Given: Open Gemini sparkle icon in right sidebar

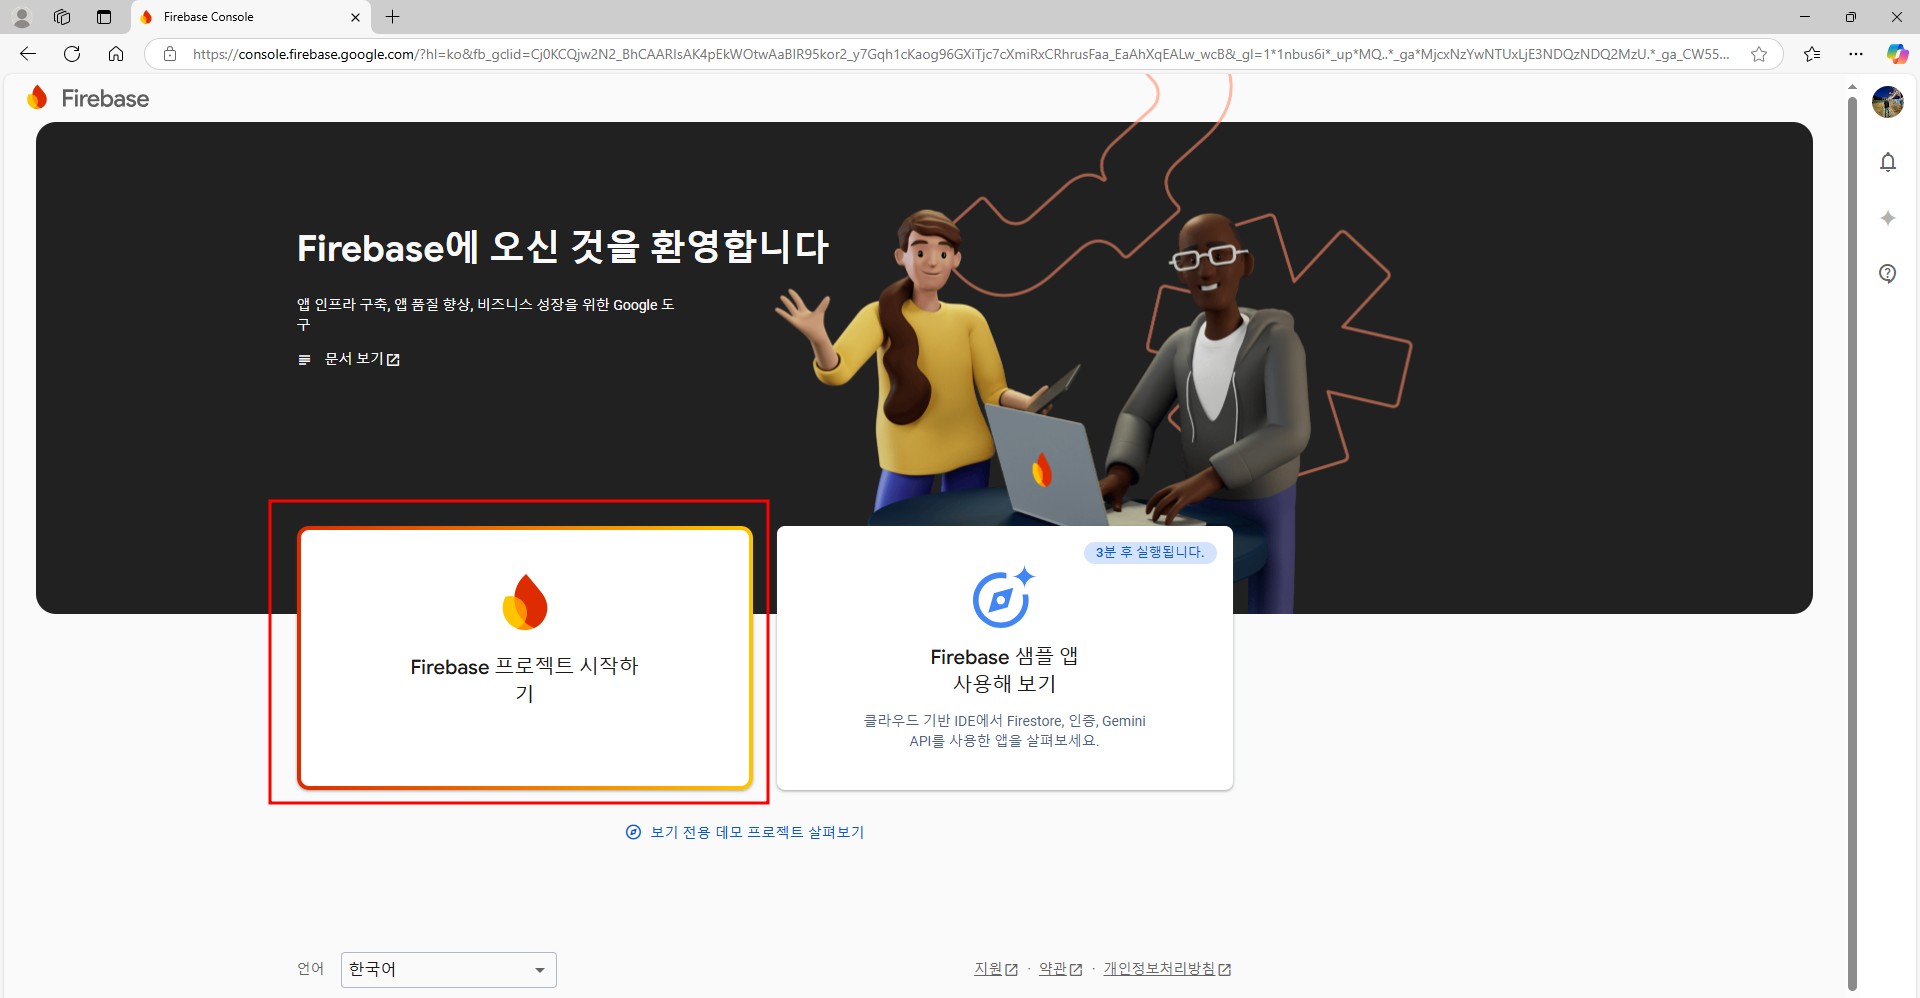Looking at the screenshot, I should point(1888,218).
